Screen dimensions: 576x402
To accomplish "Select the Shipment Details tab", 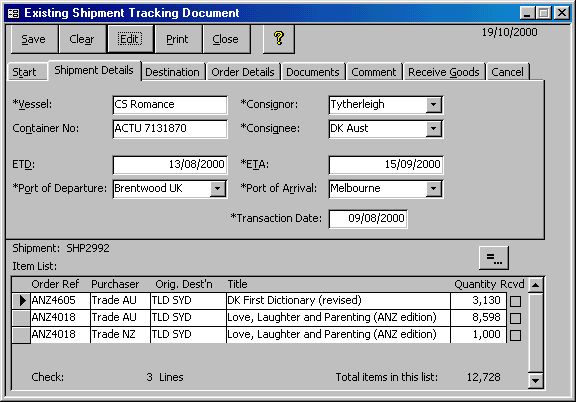I will click(94, 70).
